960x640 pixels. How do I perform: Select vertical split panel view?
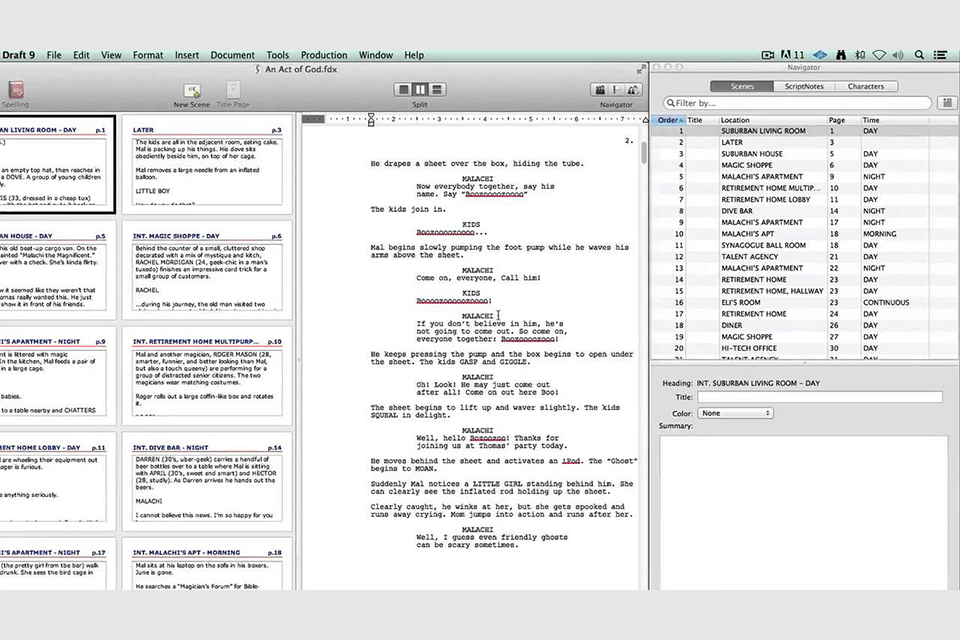click(x=420, y=89)
